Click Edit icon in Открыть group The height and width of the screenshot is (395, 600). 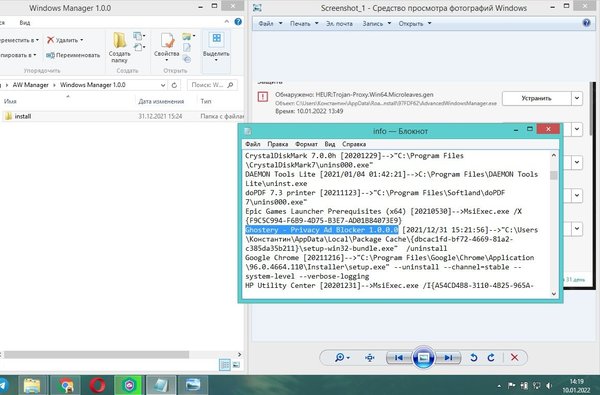point(187,47)
